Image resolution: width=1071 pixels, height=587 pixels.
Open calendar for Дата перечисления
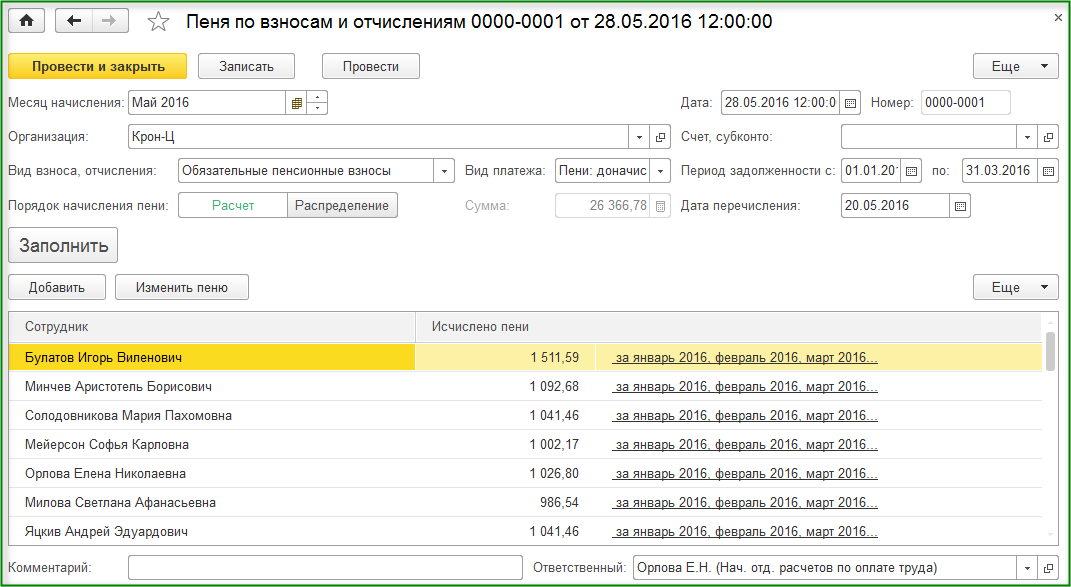point(960,206)
